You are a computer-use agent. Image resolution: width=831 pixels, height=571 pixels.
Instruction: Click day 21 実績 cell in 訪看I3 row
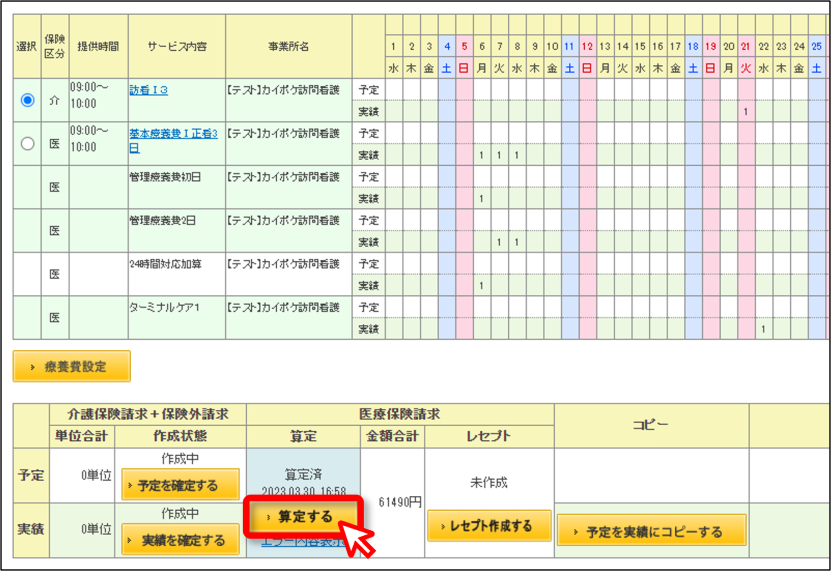tap(746, 111)
